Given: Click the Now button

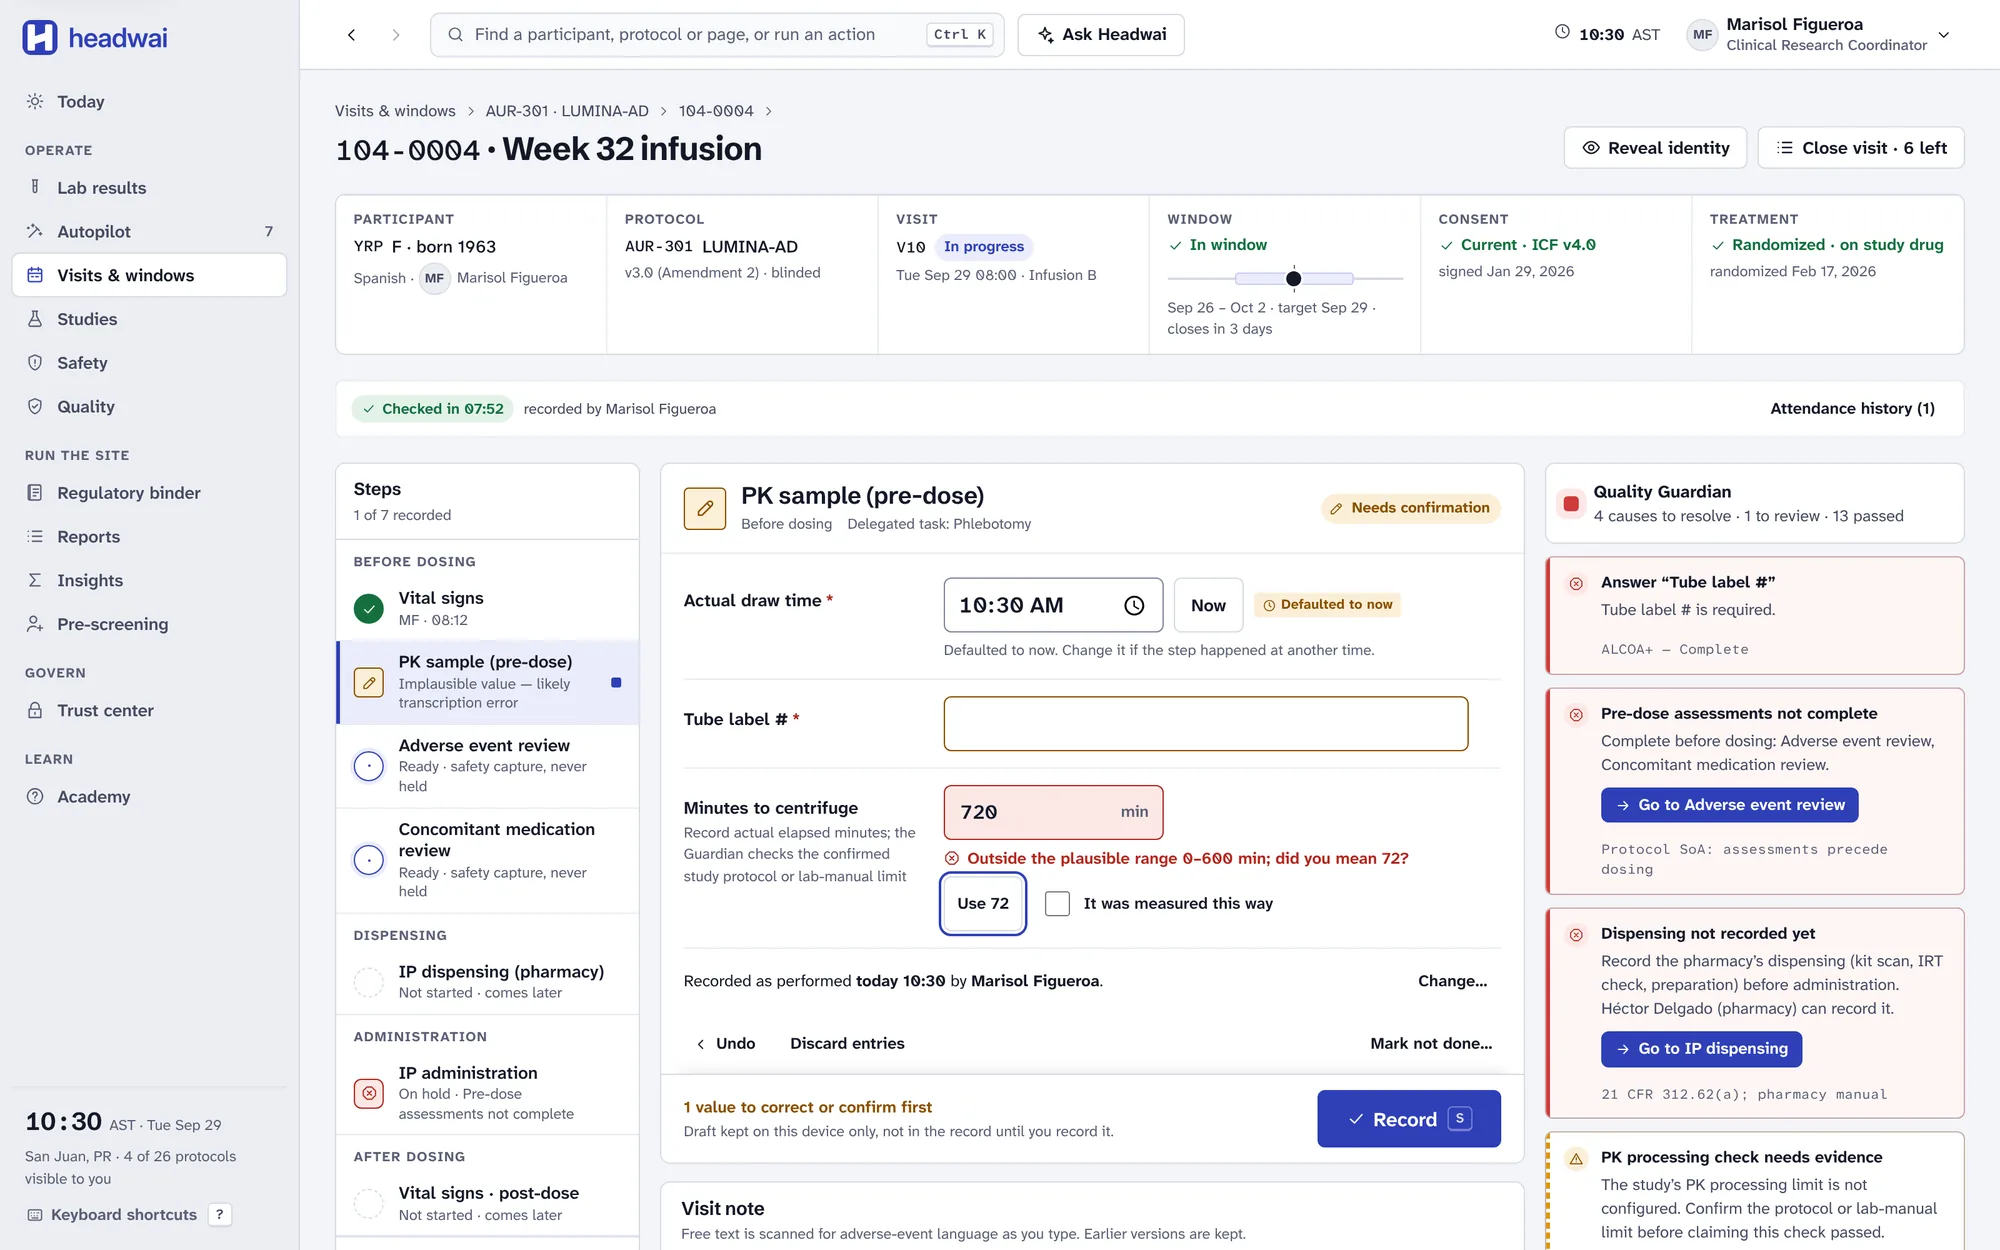Looking at the screenshot, I should 1208,606.
